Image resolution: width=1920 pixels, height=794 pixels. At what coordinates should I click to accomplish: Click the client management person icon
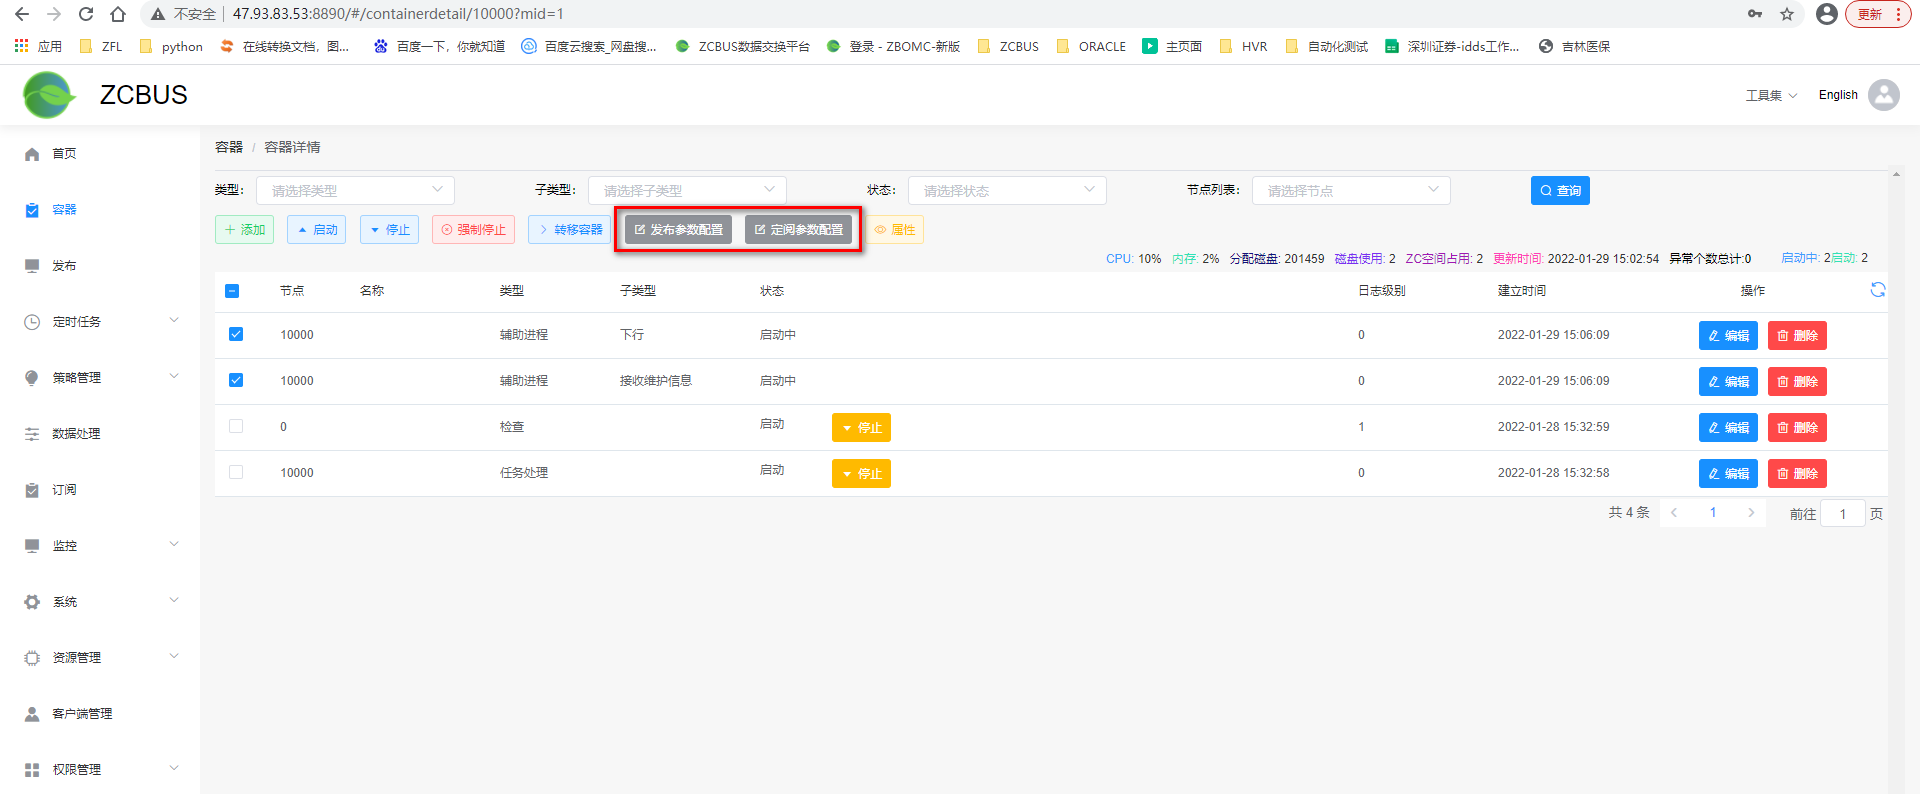click(x=32, y=714)
